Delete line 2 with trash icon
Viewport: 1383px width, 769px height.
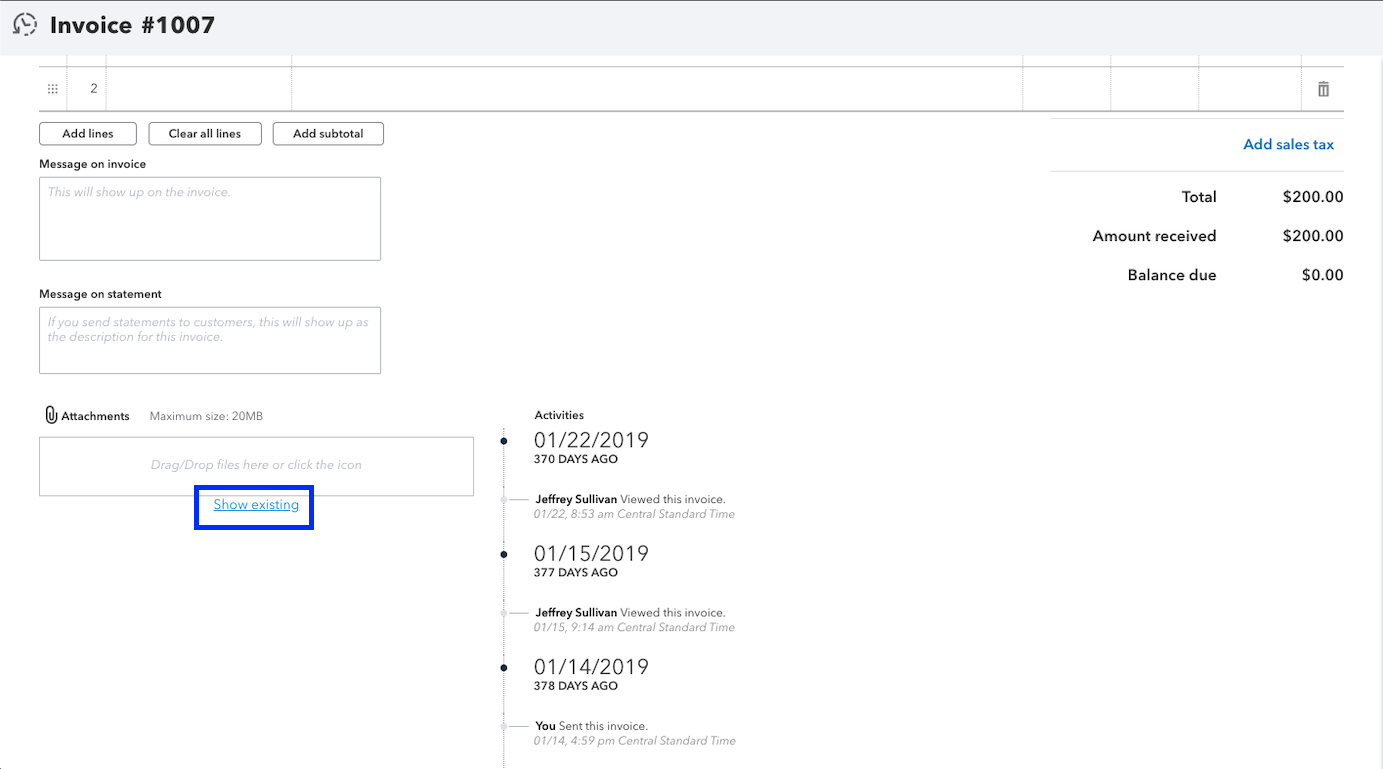(1323, 89)
